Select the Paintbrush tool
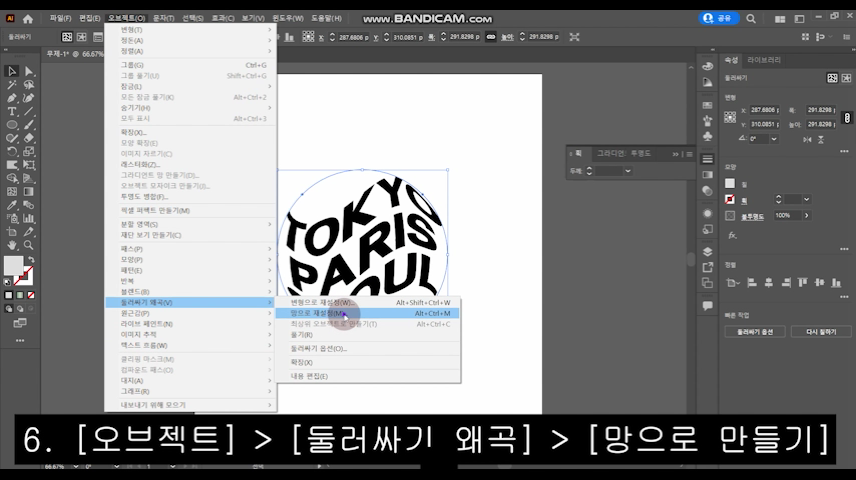856x480 pixels. point(29,125)
